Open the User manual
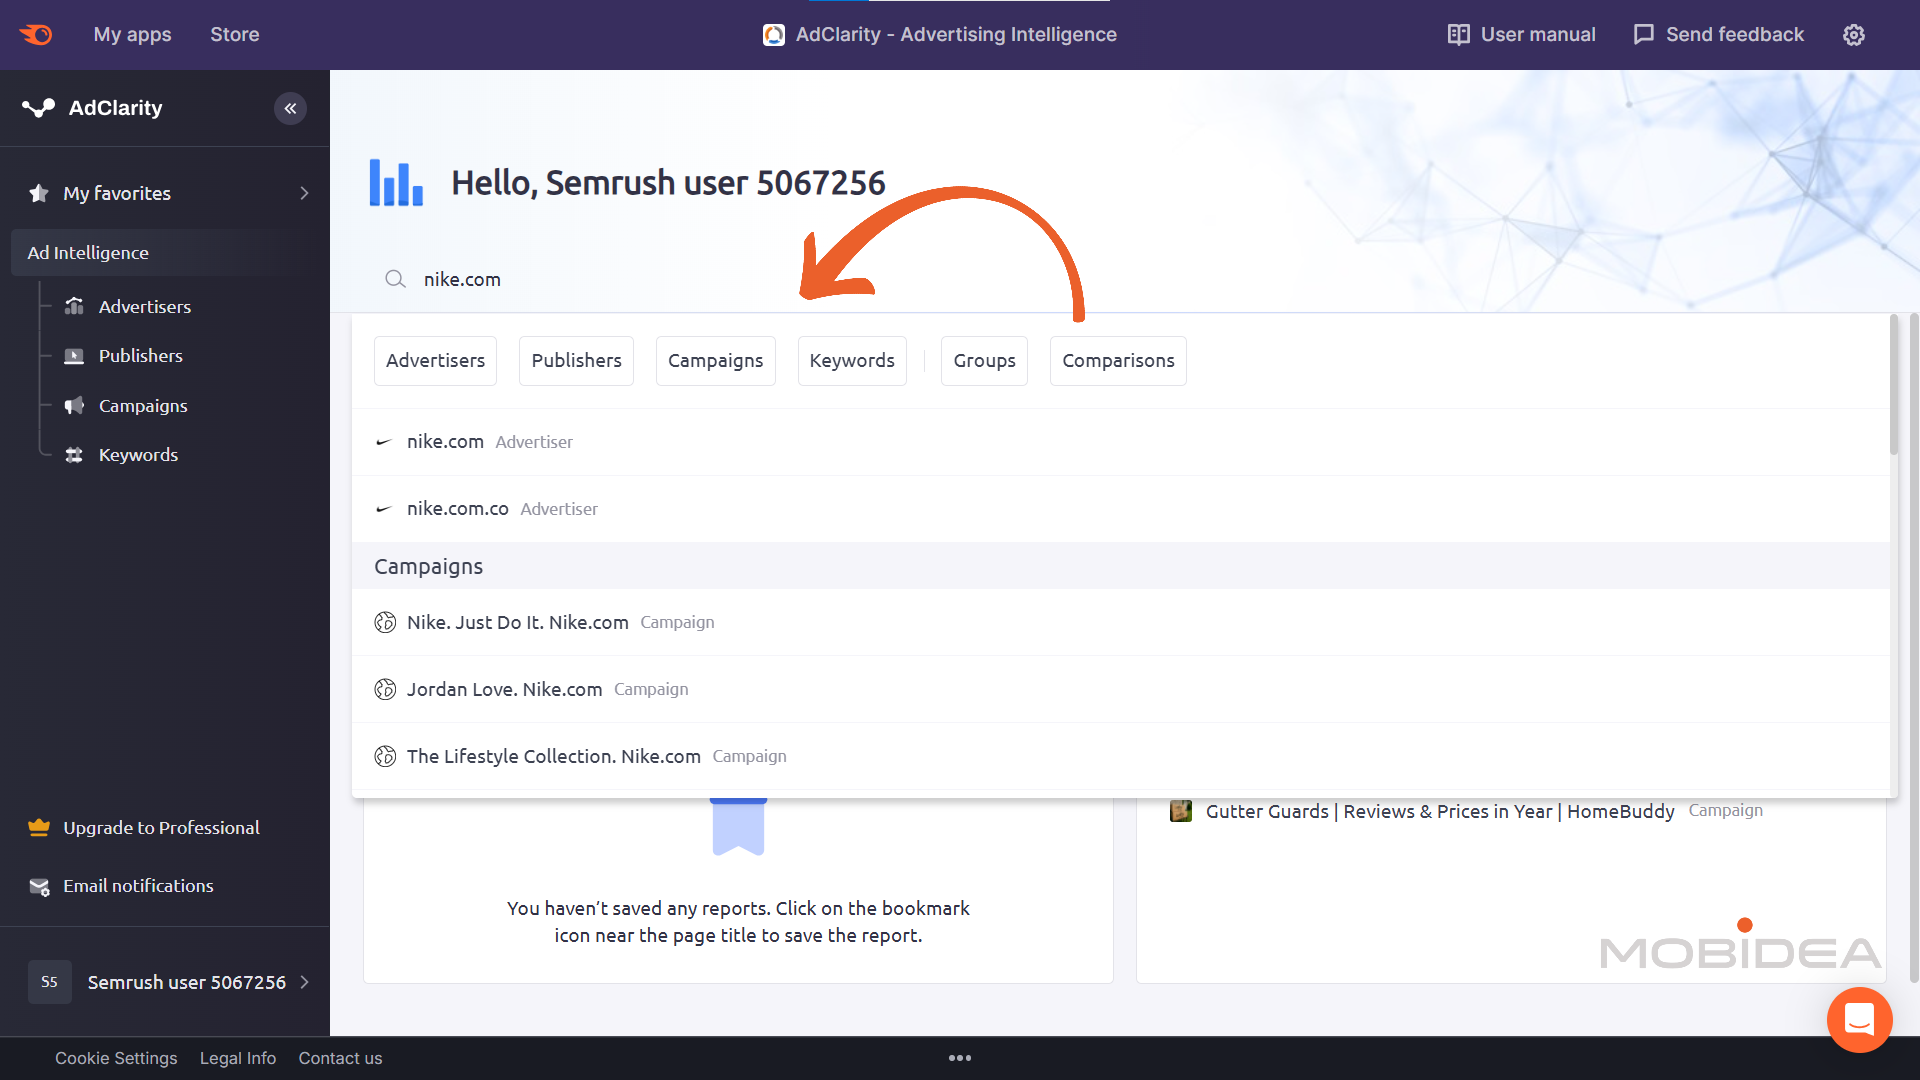The width and height of the screenshot is (1920, 1080). [1520, 34]
